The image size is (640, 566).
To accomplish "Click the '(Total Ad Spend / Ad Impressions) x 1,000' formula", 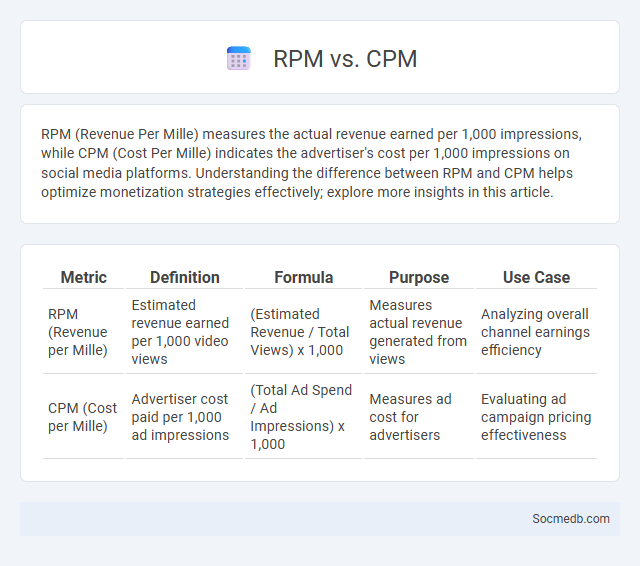I will [301, 417].
